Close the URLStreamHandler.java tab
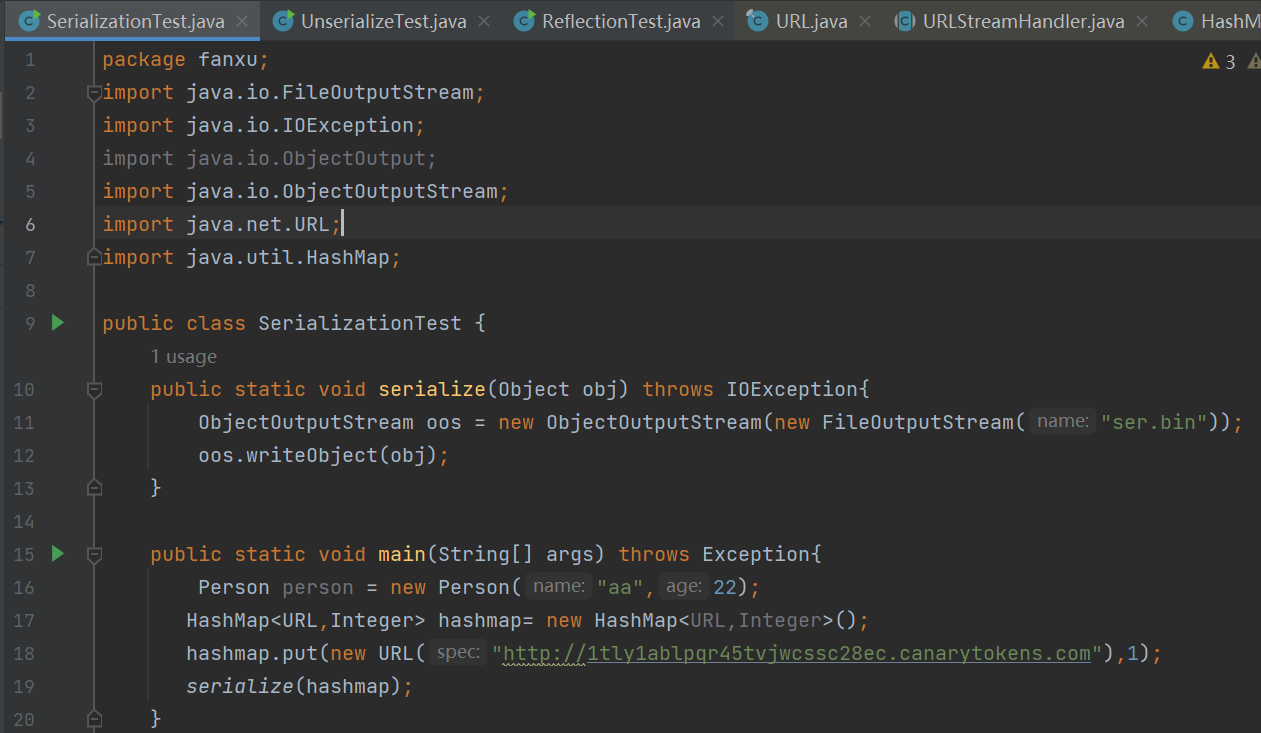The height and width of the screenshot is (733, 1261). [1143, 21]
